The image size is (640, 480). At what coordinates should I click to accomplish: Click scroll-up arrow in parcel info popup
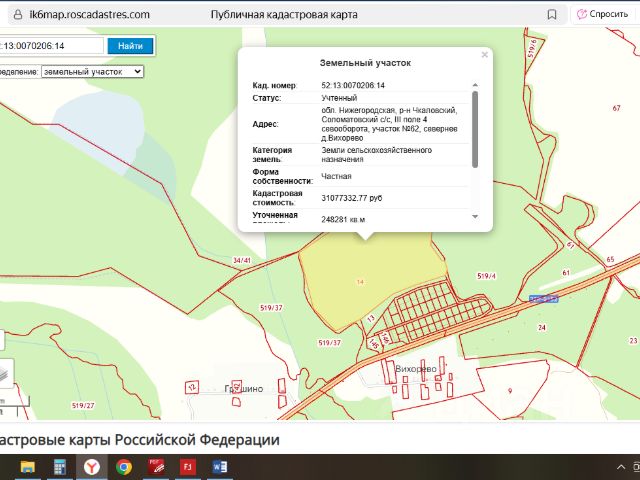coord(475,85)
